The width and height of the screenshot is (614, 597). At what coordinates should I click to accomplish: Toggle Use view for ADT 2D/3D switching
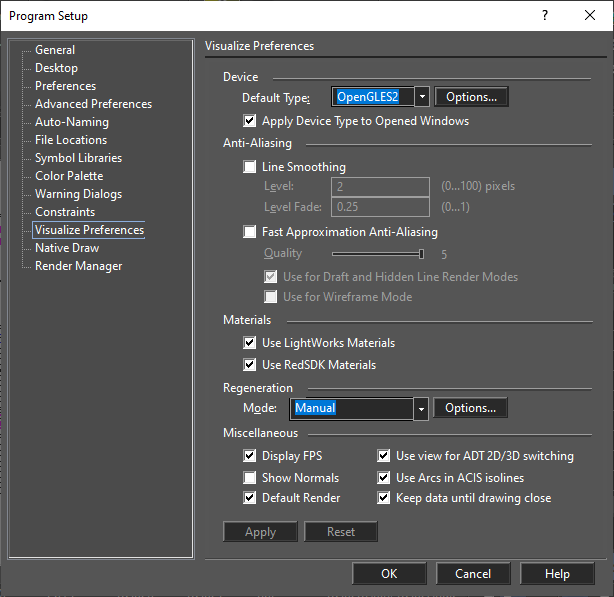(383, 456)
